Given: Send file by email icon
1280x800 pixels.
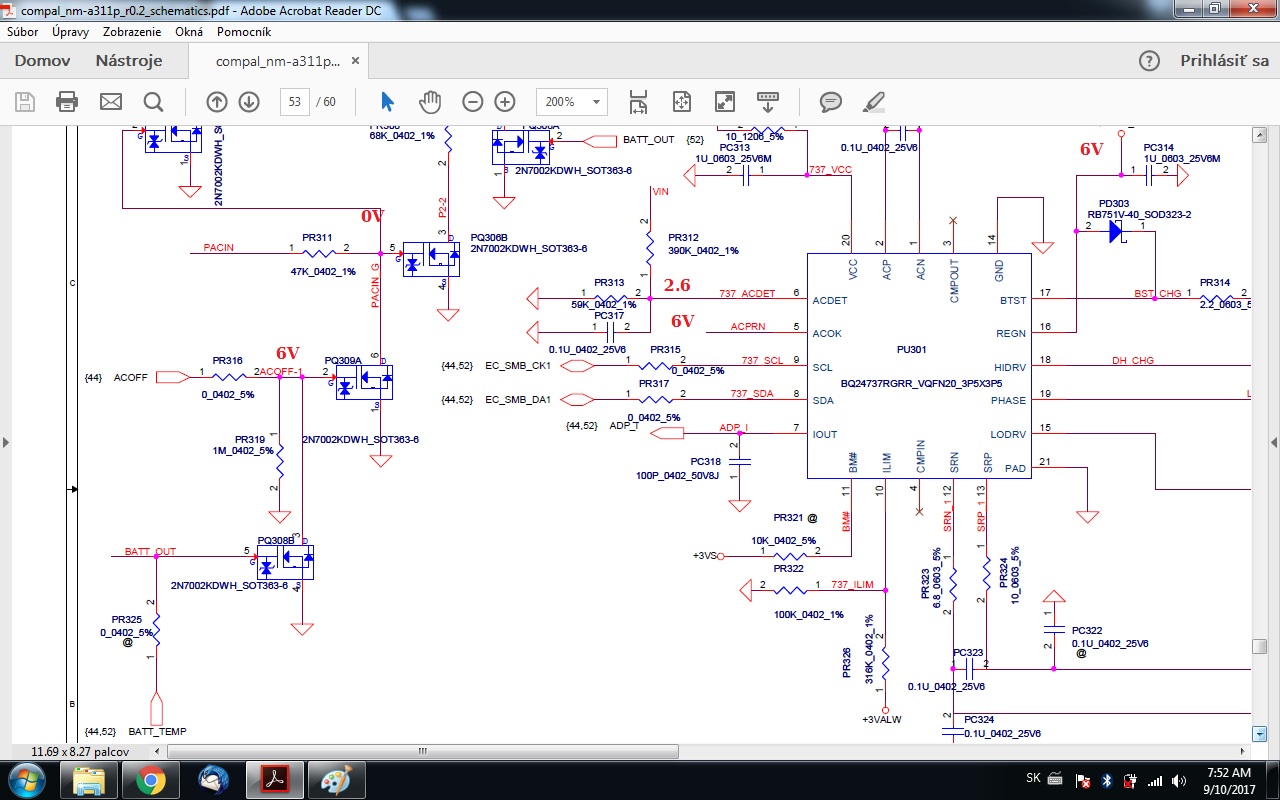Looking at the screenshot, I should point(110,101).
